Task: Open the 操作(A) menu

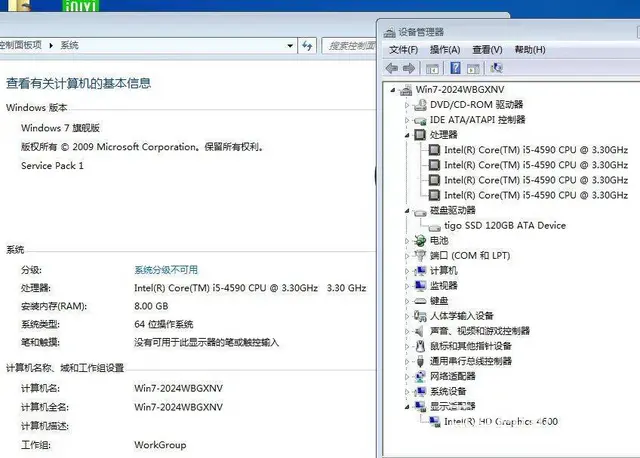Action: point(445,50)
